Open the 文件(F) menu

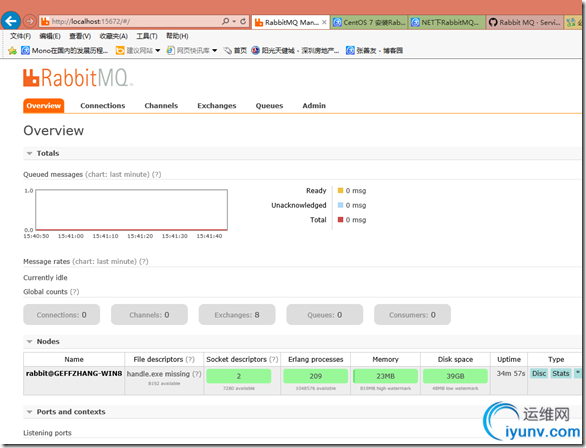pos(20,36)
